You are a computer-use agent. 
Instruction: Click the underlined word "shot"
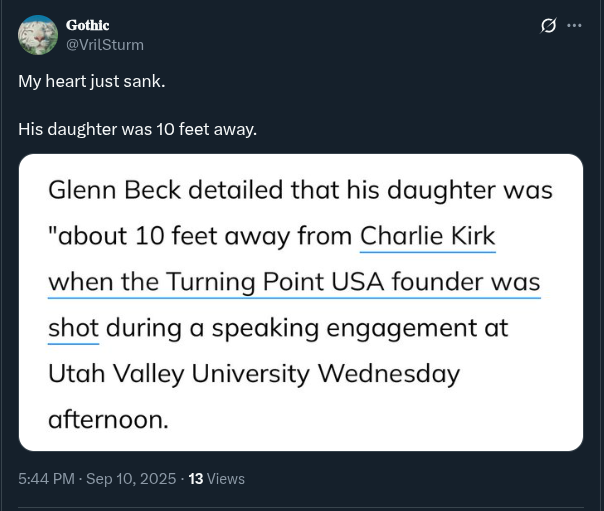[73, 328]
